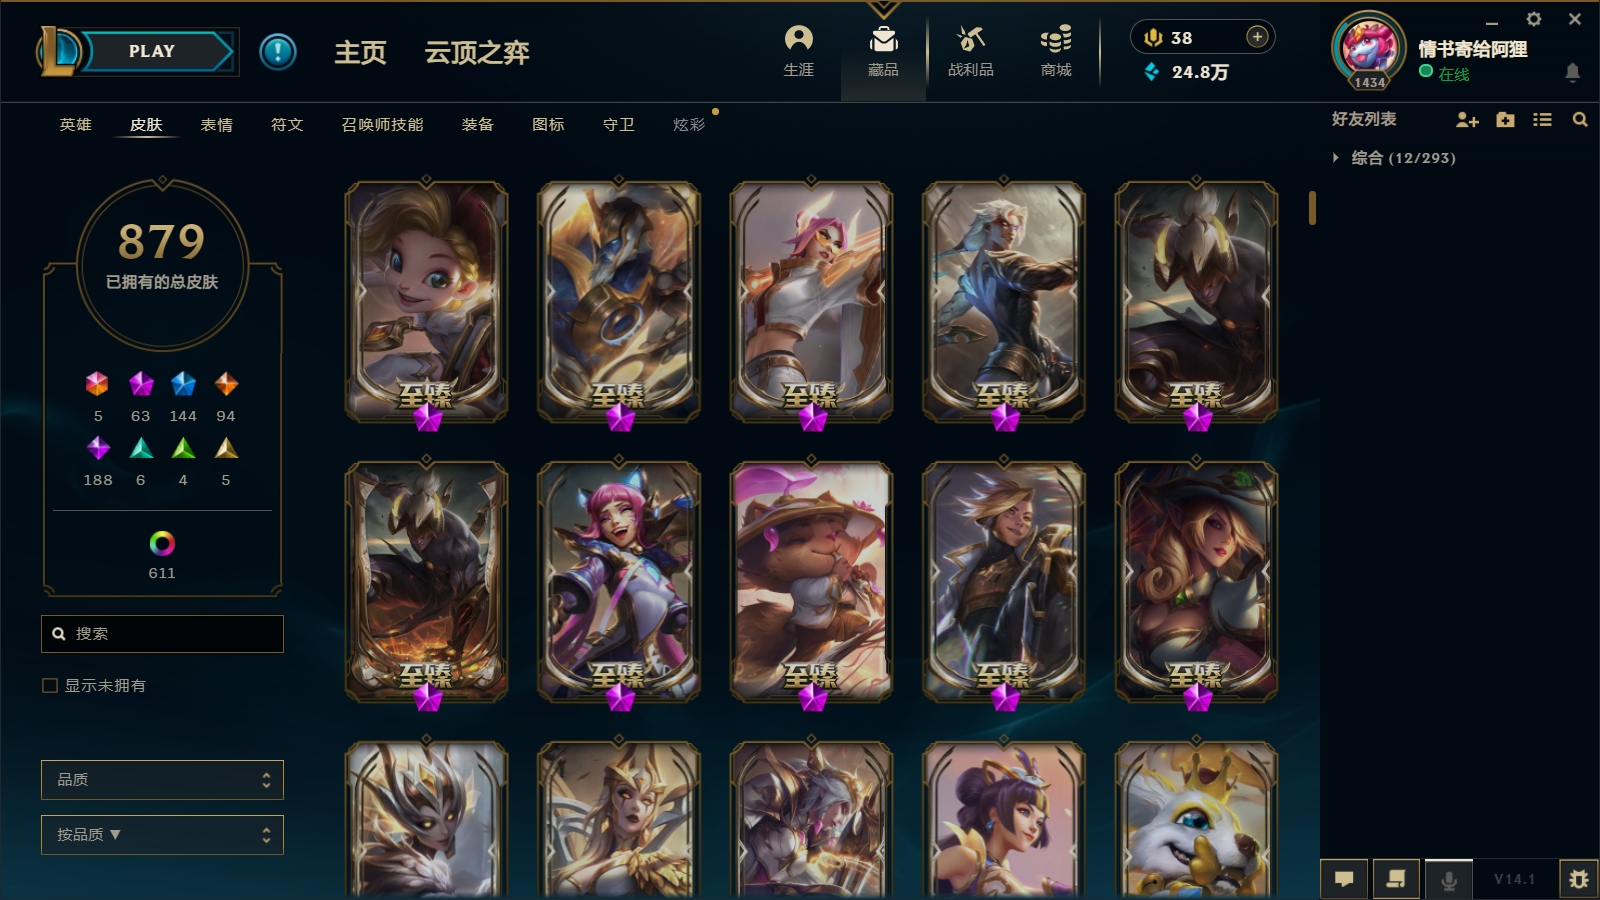Click the new friend folder icon
1600x900 pixels.
pyautogui.click(x=1505, y=120)
